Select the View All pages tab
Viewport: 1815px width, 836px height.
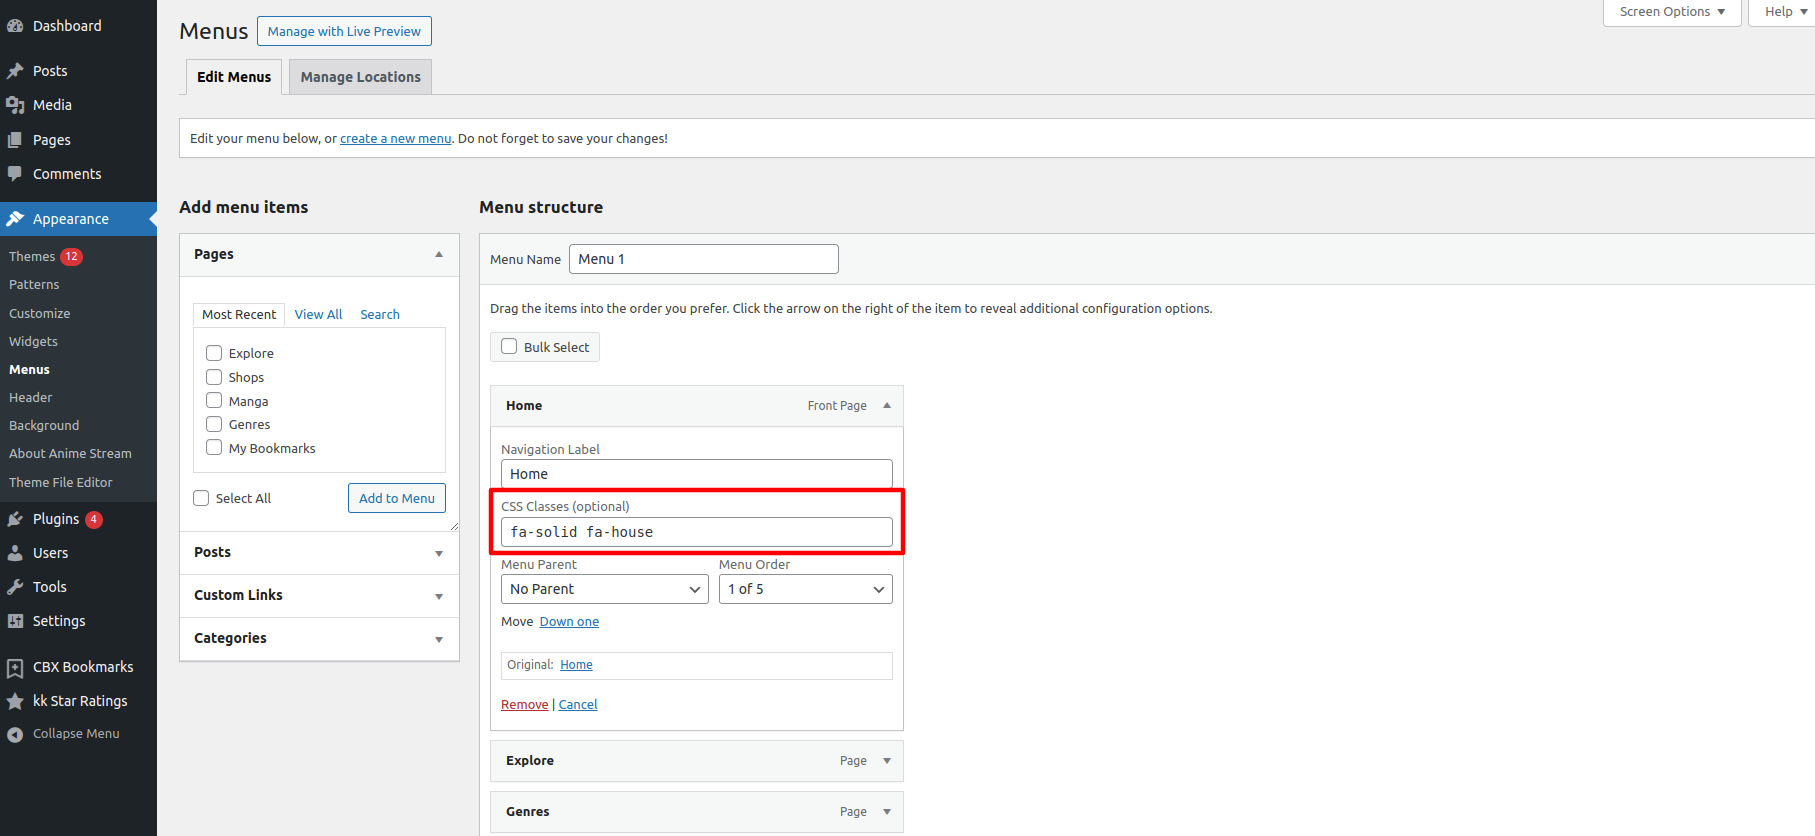pos(318,314)
